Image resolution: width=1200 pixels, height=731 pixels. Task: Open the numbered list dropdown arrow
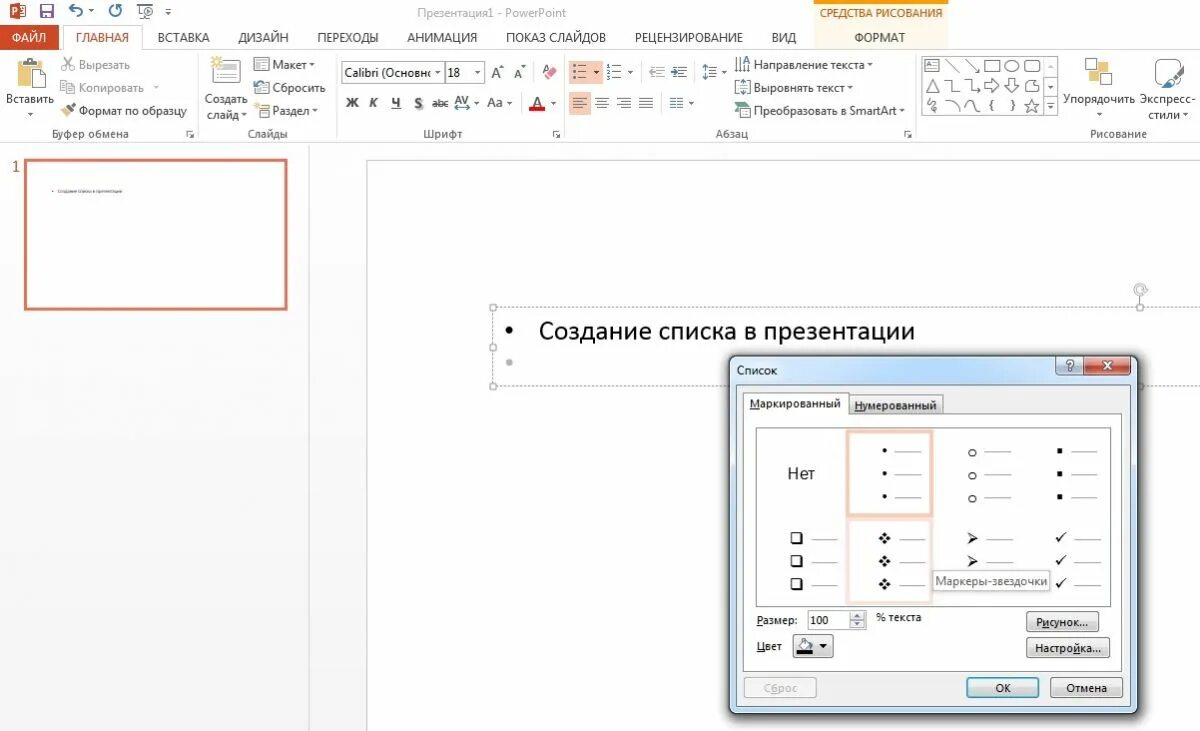tap(630, 72)
